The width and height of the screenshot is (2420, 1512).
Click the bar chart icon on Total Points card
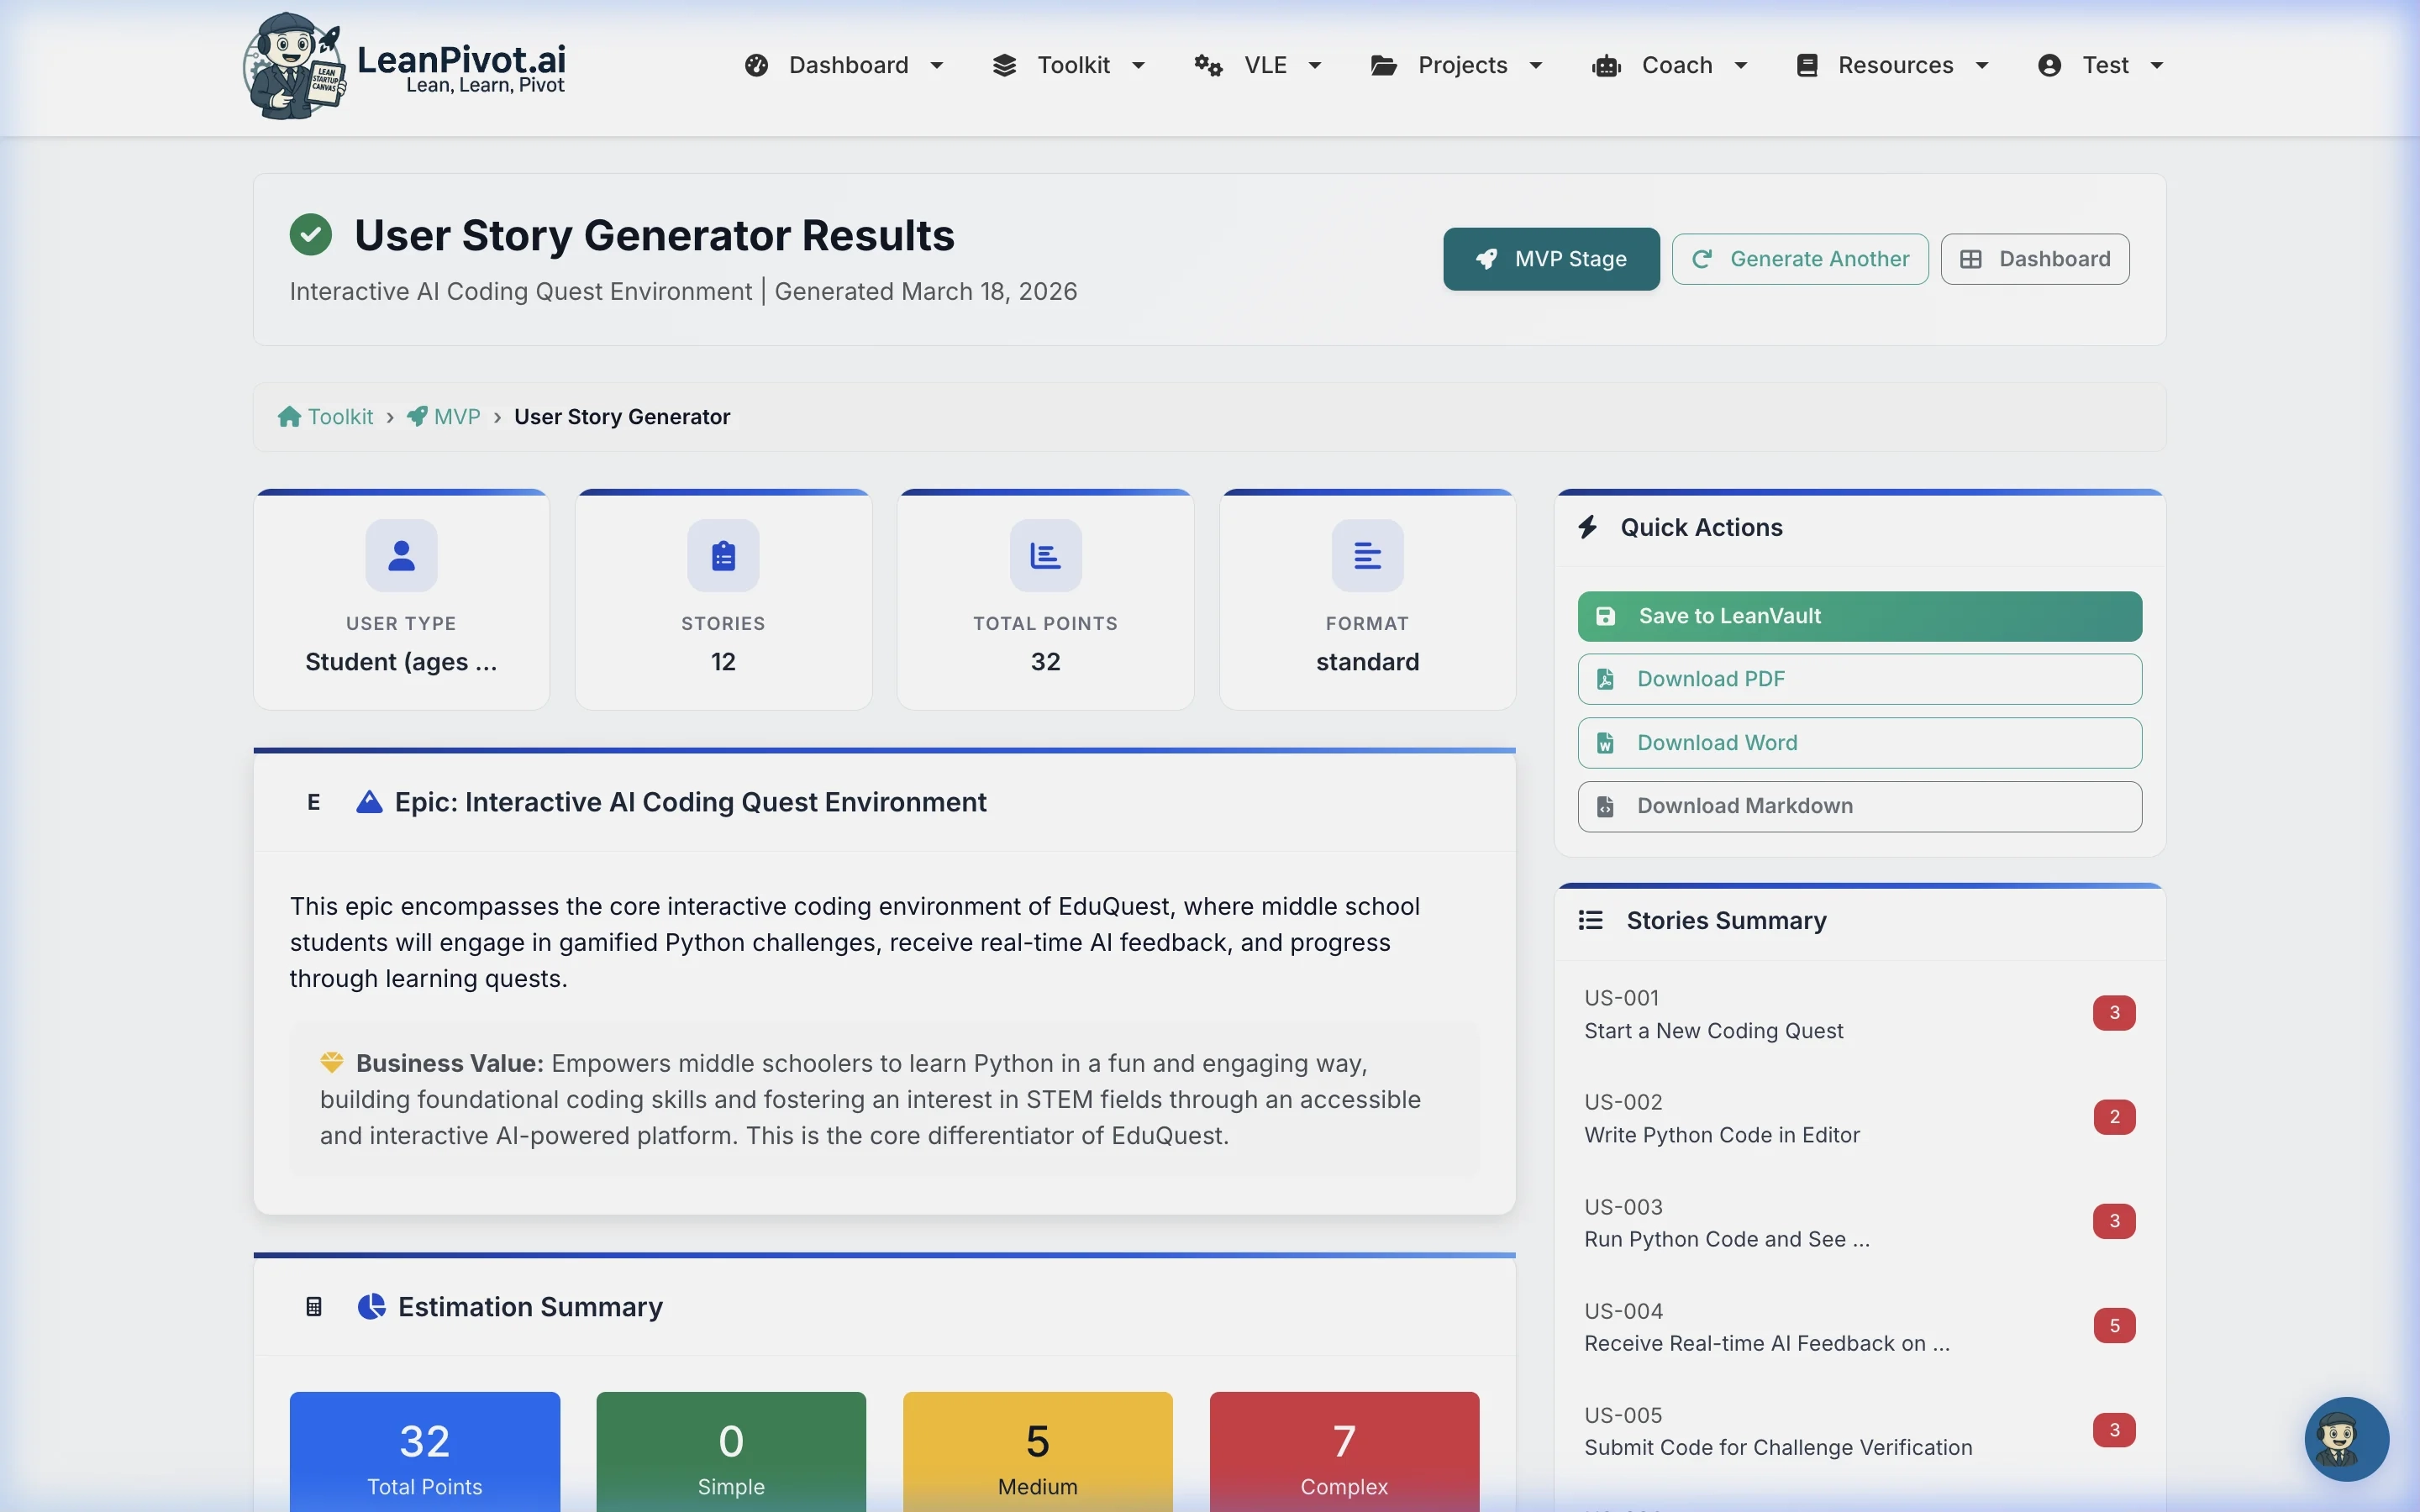tap(1044, 555)
